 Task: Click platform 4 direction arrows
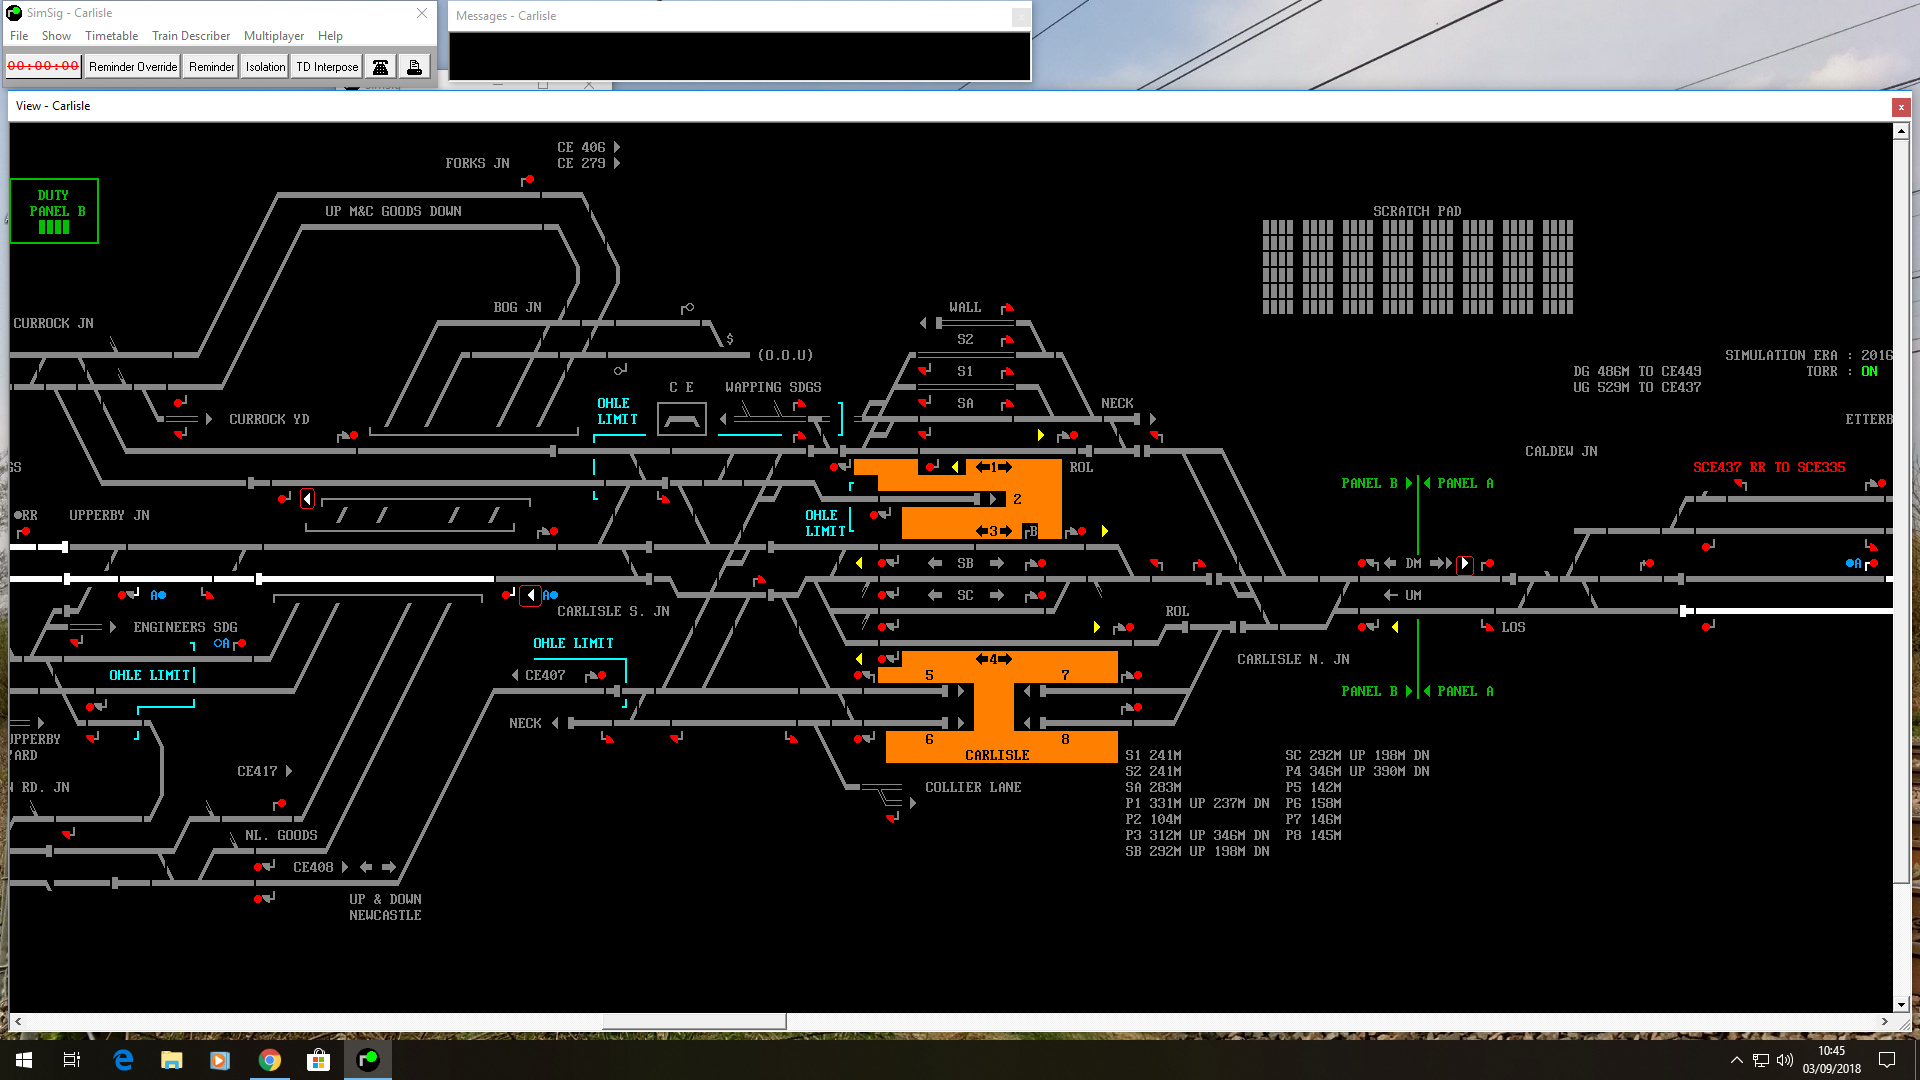[x=994, y=659]
